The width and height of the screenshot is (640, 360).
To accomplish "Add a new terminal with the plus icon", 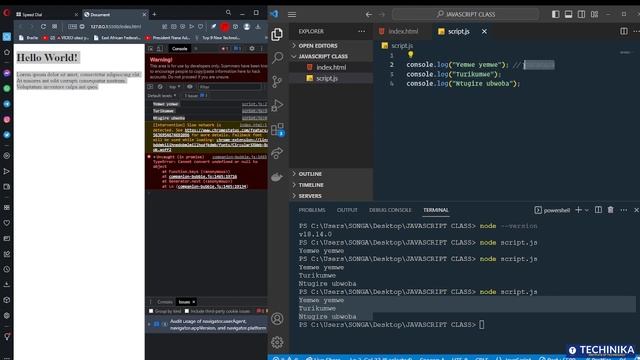I will coord(578,210).
